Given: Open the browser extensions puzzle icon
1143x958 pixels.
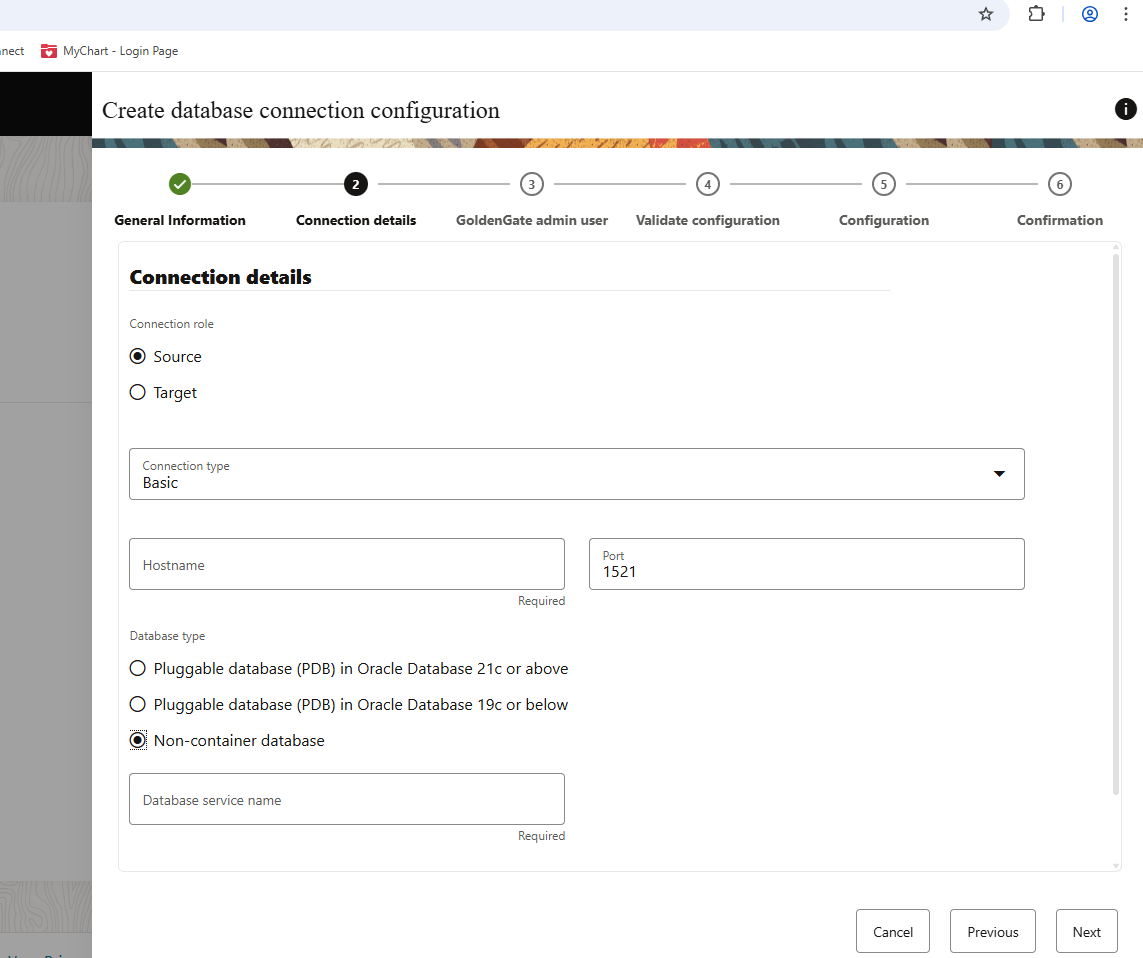Looking at the screenshot, I should (1036, 14).
